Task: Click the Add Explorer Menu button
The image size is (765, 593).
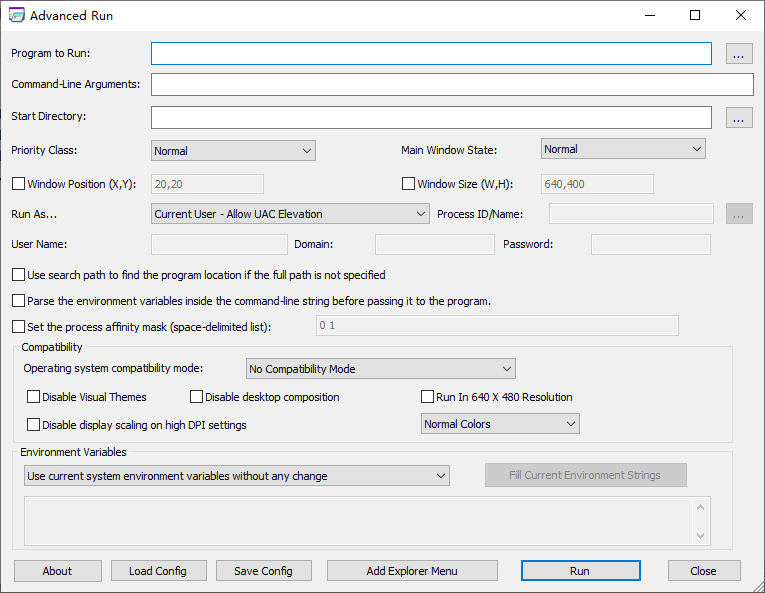Action: point(412,571)
